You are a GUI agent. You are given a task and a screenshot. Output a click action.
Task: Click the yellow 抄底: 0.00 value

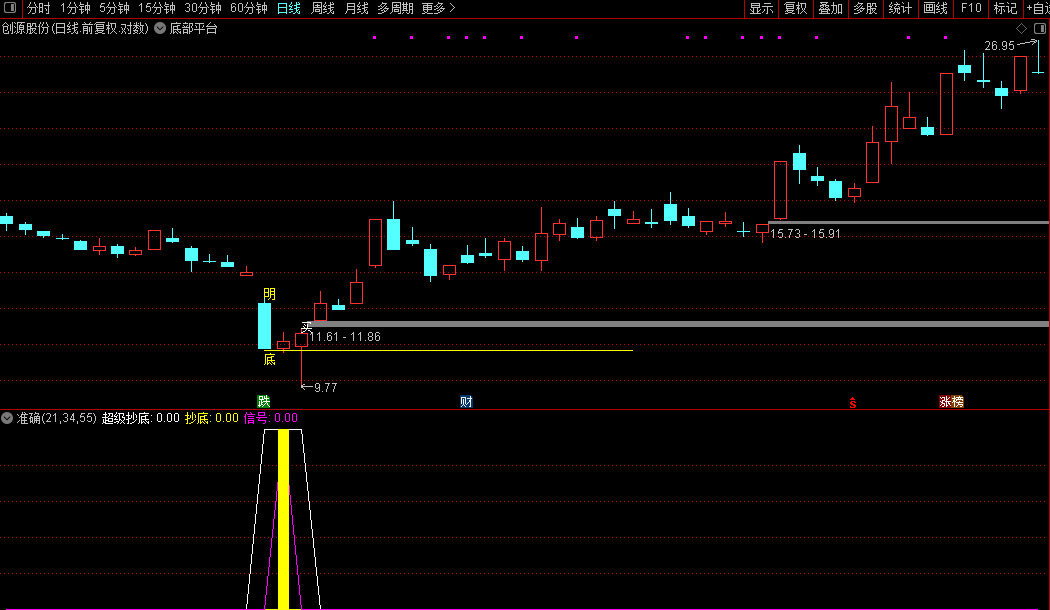point(212,418)
